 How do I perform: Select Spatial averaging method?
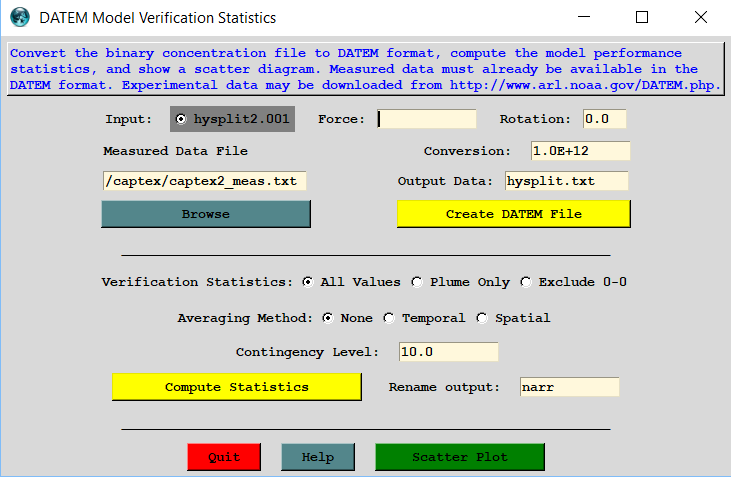click(513, 318)
